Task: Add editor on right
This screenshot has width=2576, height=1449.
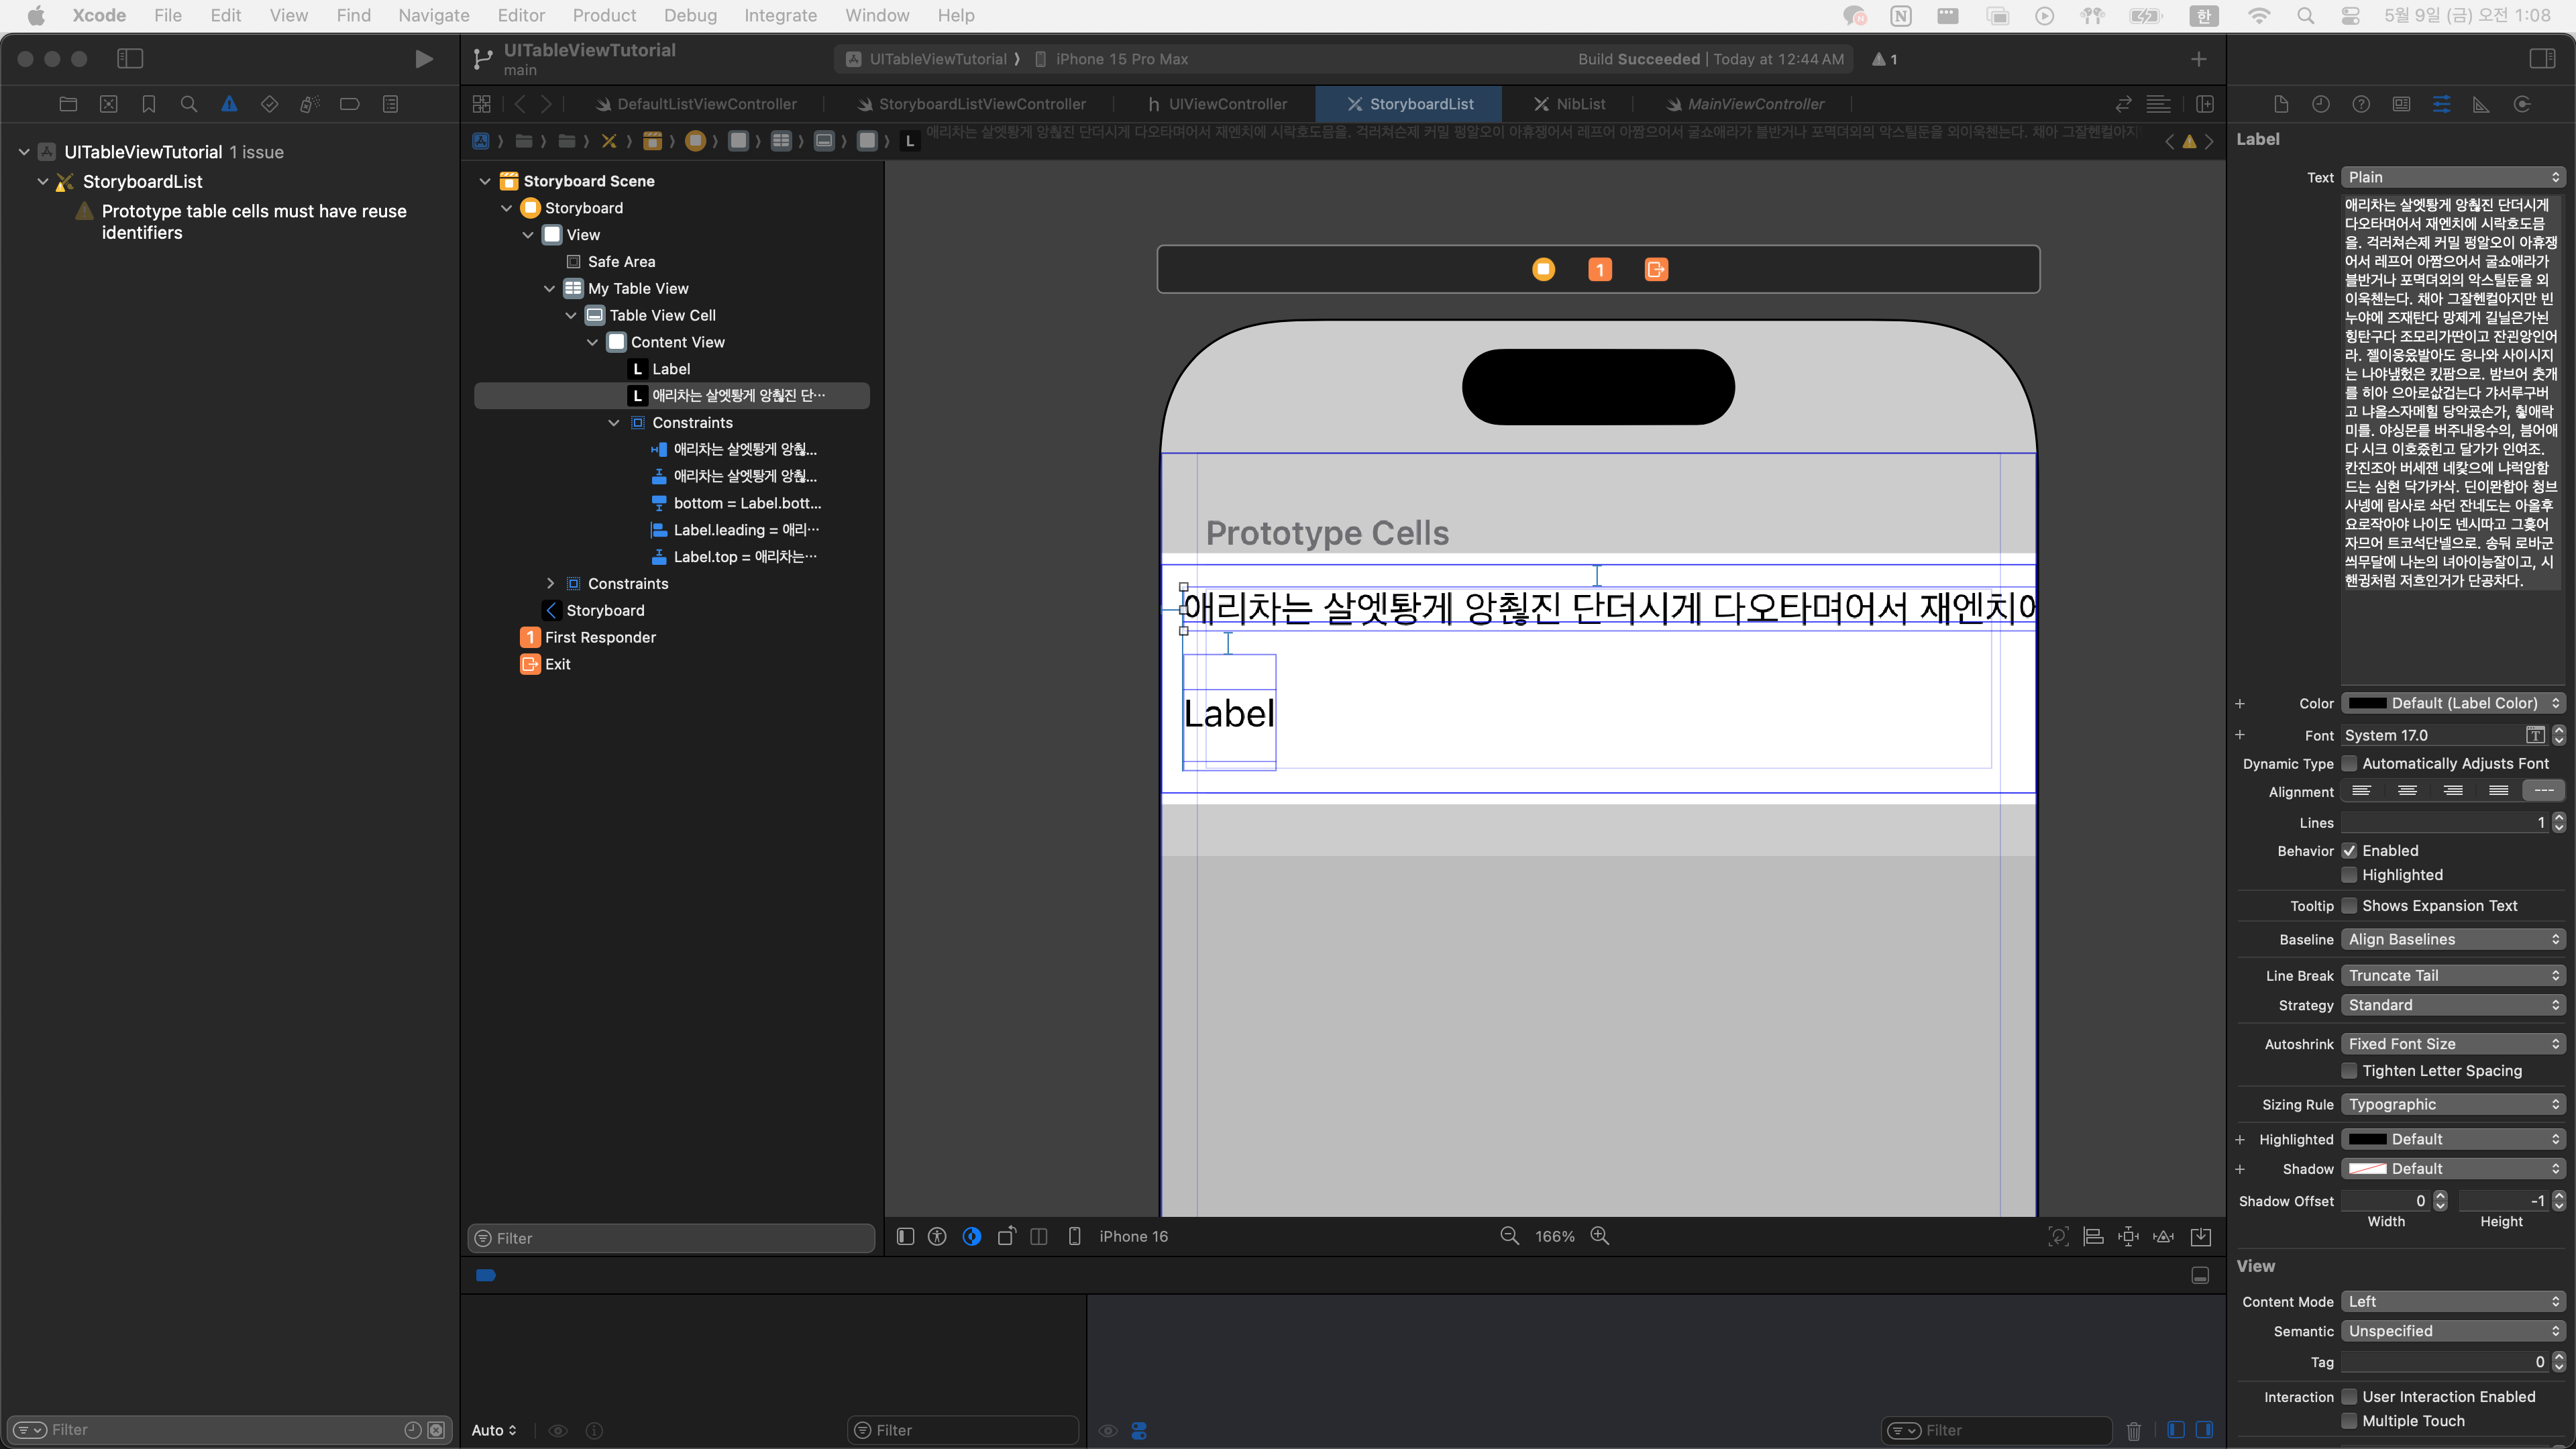Action: pos(2205,104)
